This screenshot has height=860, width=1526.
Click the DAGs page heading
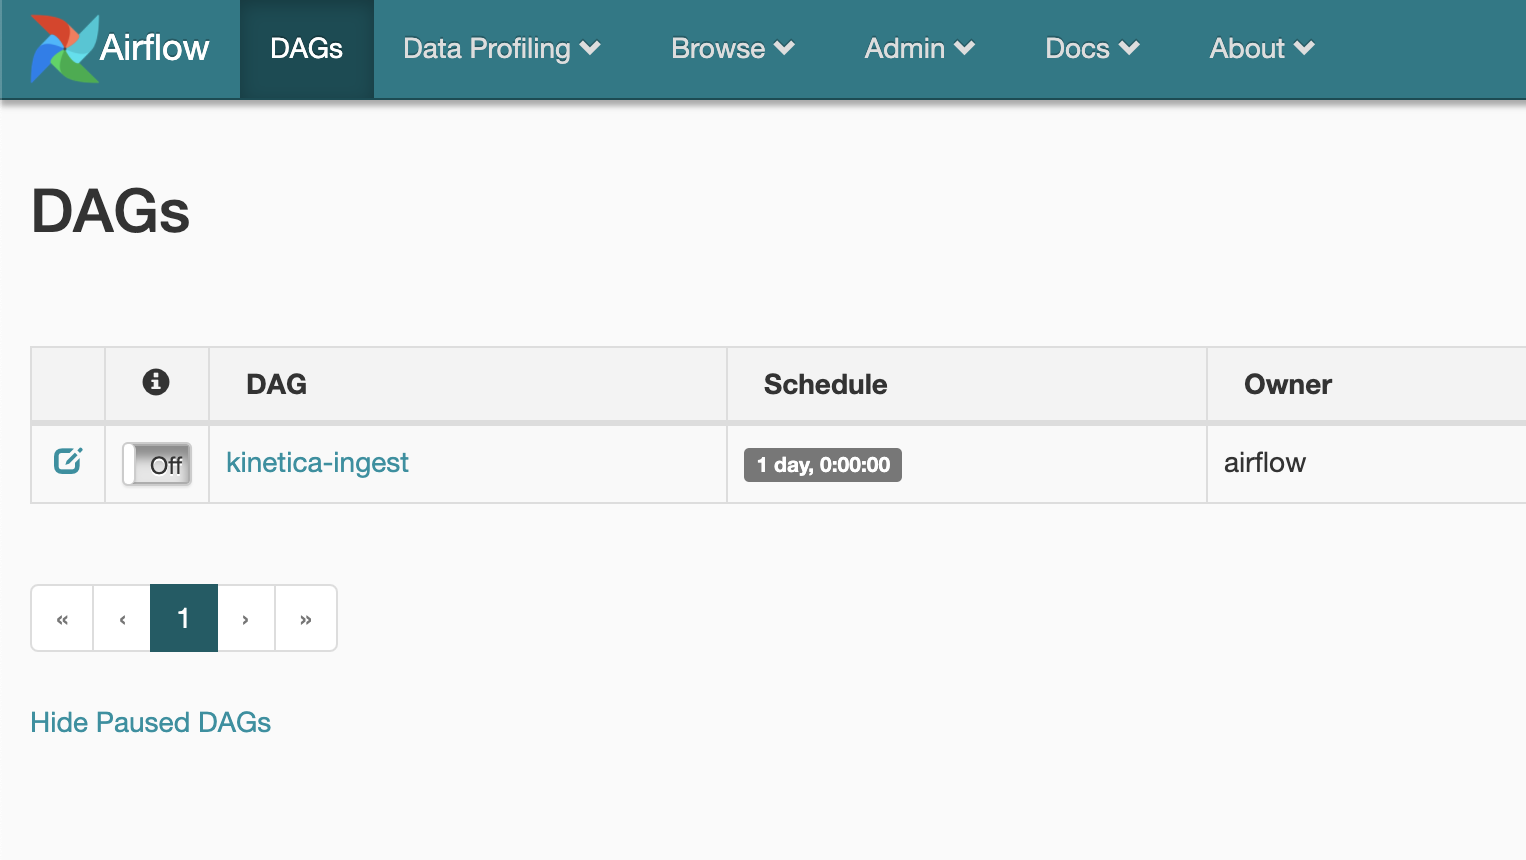pyautogui.click(x=111, y=211)
